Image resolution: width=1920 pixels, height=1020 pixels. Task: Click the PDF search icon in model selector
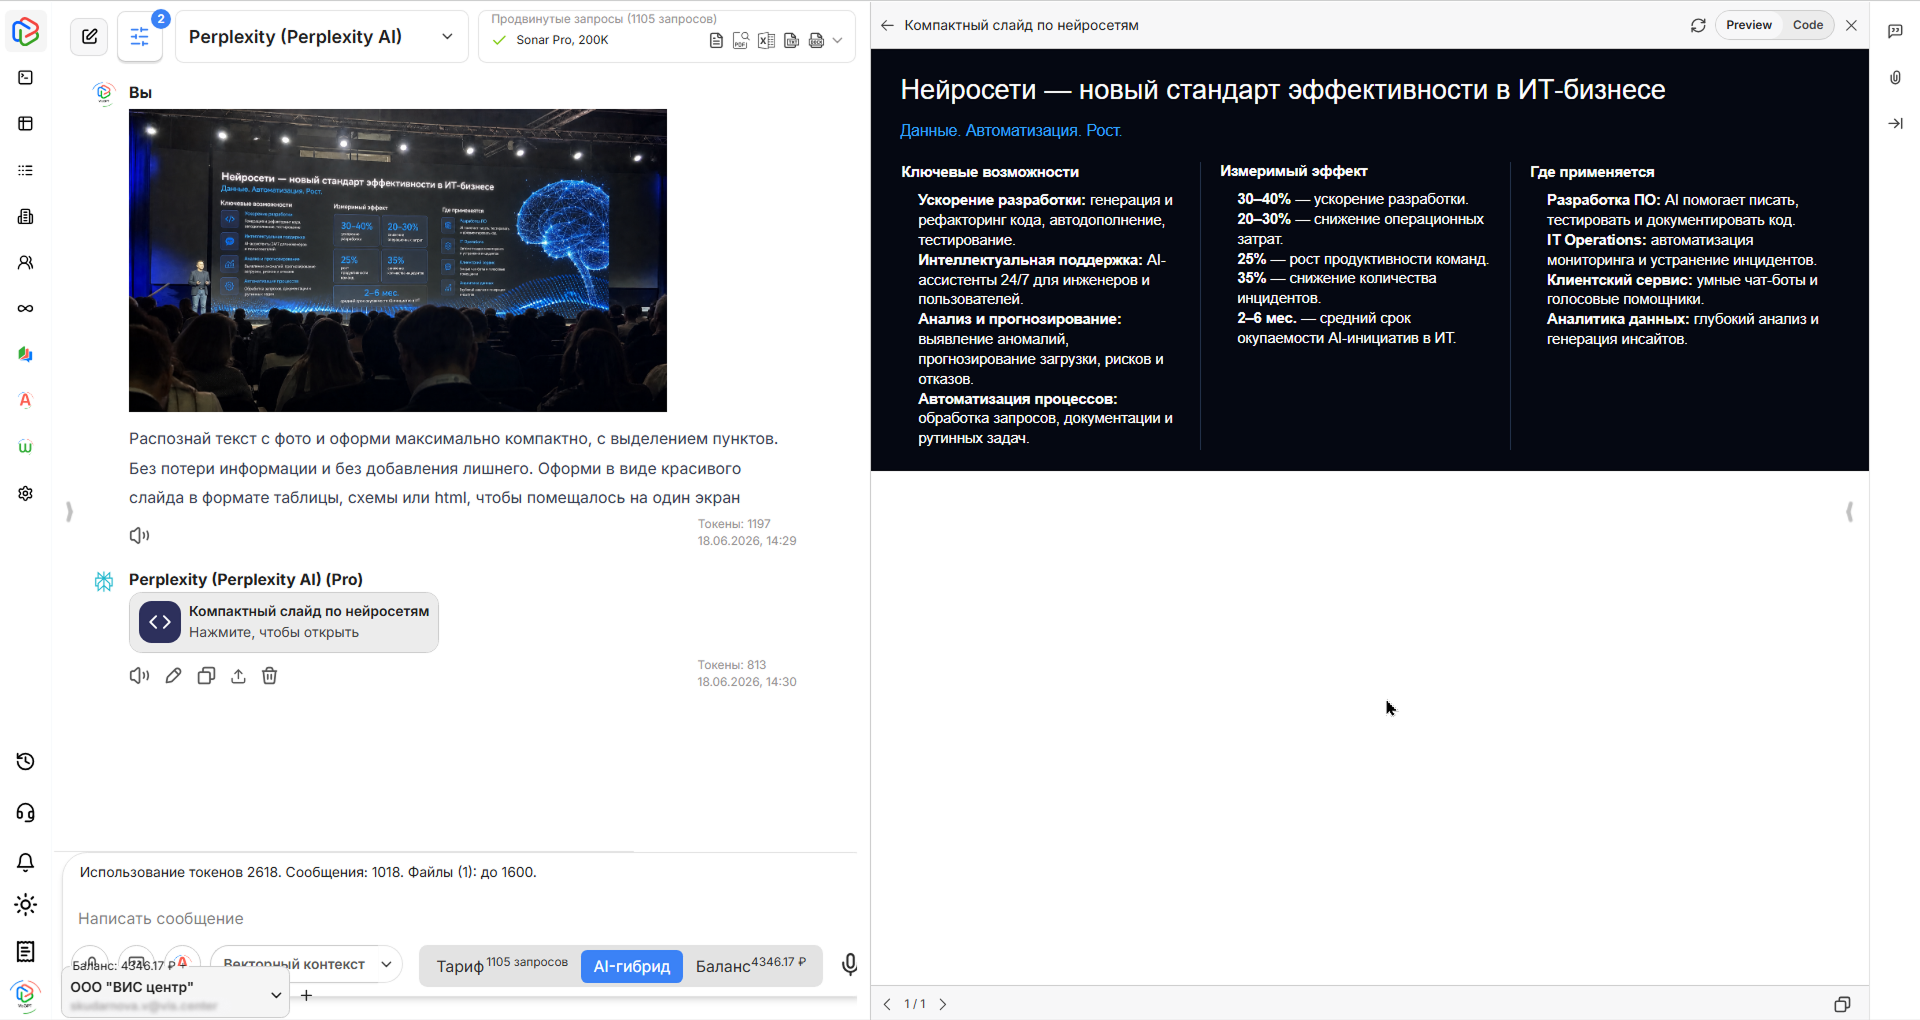point(741,41)
